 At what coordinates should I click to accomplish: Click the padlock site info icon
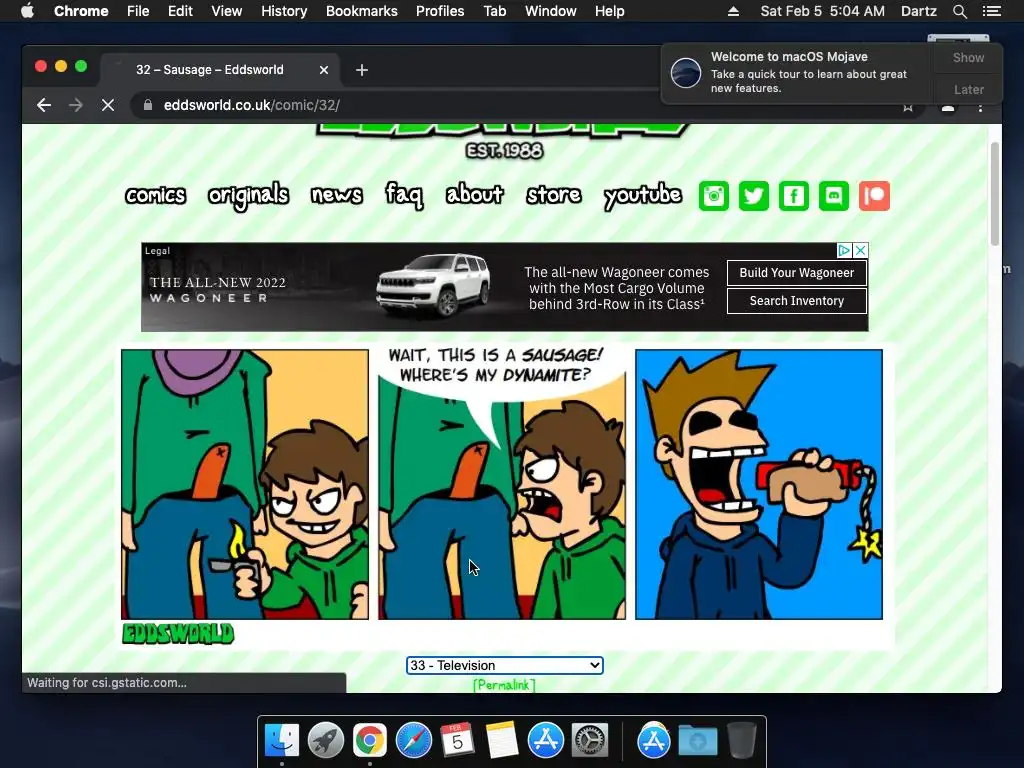[x=148, y=105]
